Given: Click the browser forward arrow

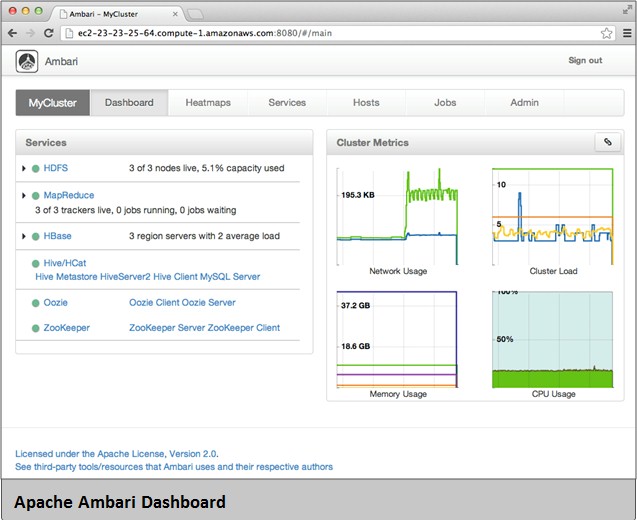Looking at the screenshot, I should [30, 33].
